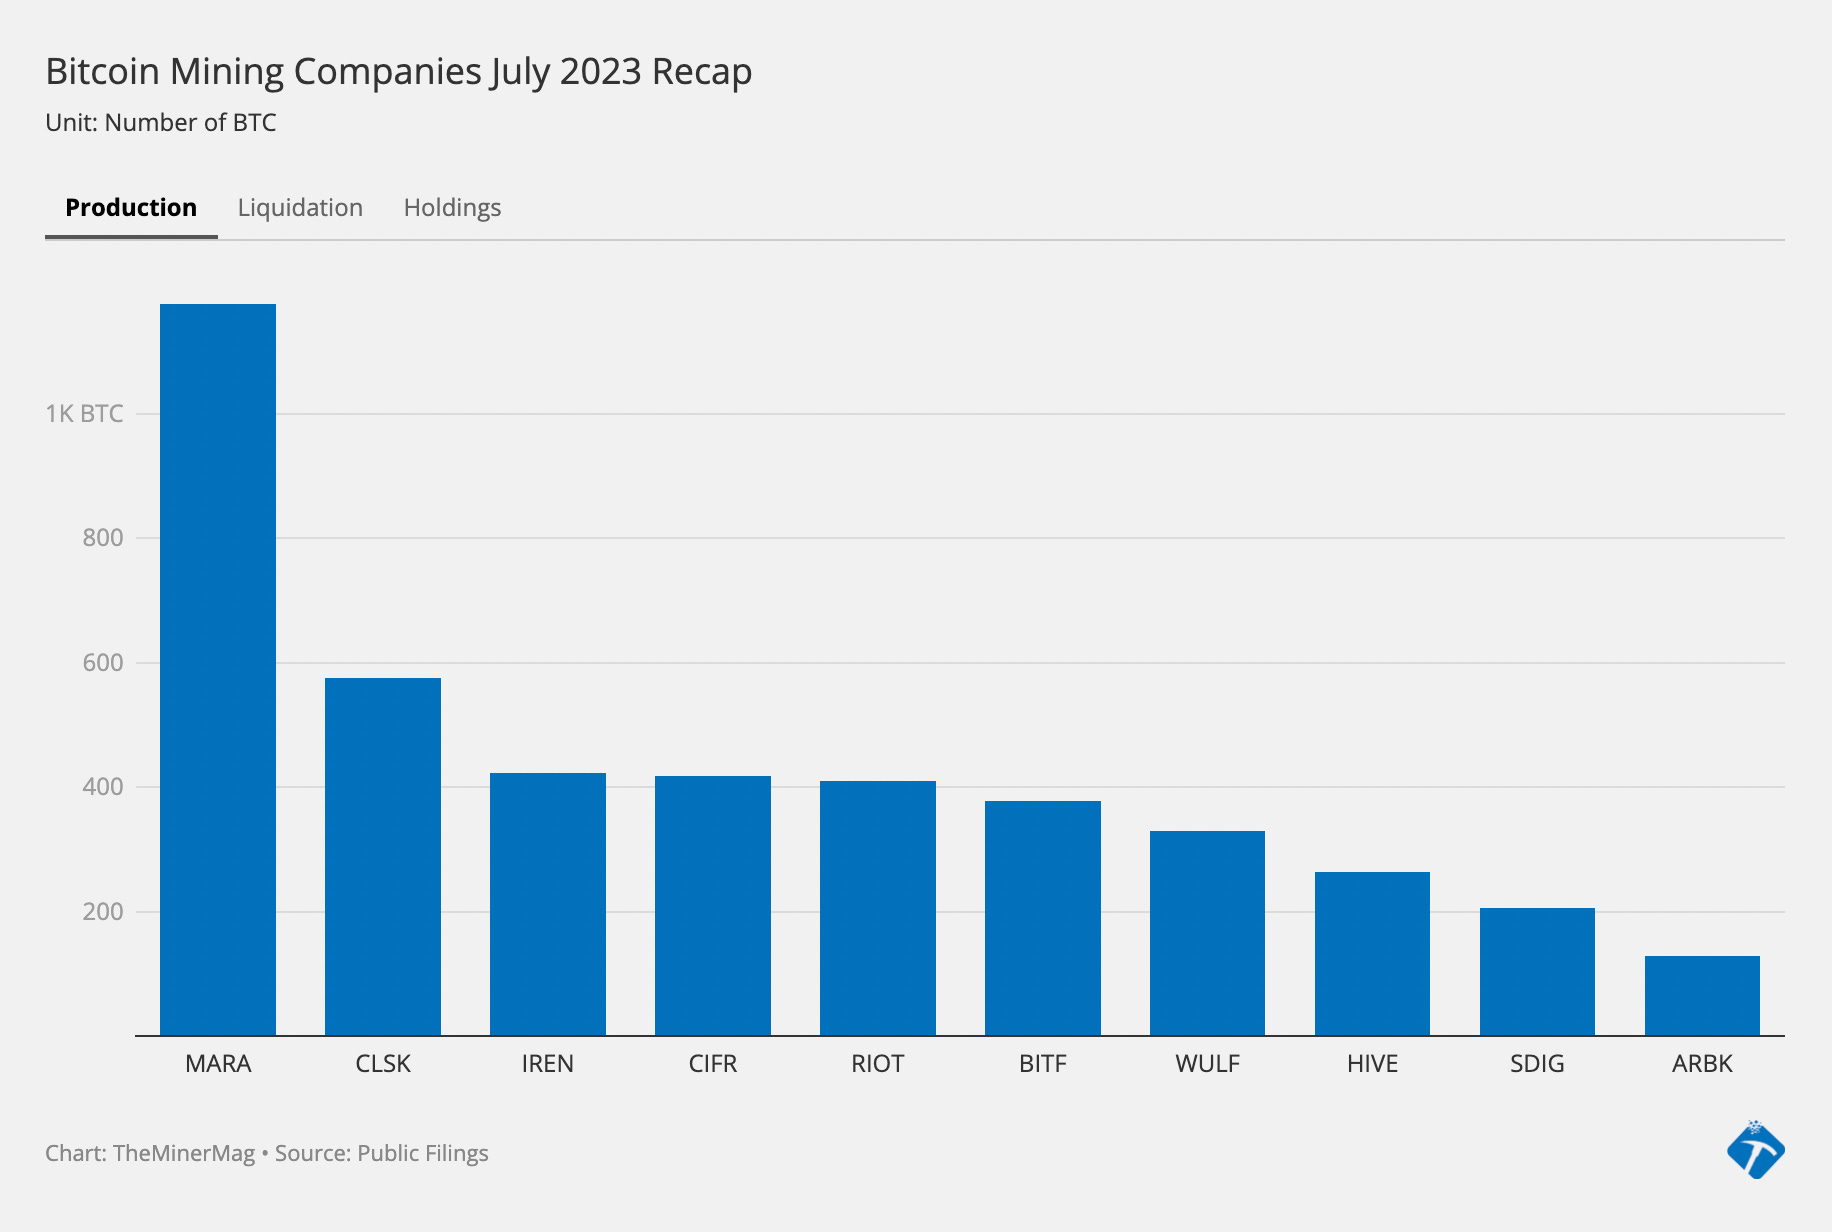1832x1232 pixels.
Task: Click the SDIG axis label
Action: click(1537, 1063)
